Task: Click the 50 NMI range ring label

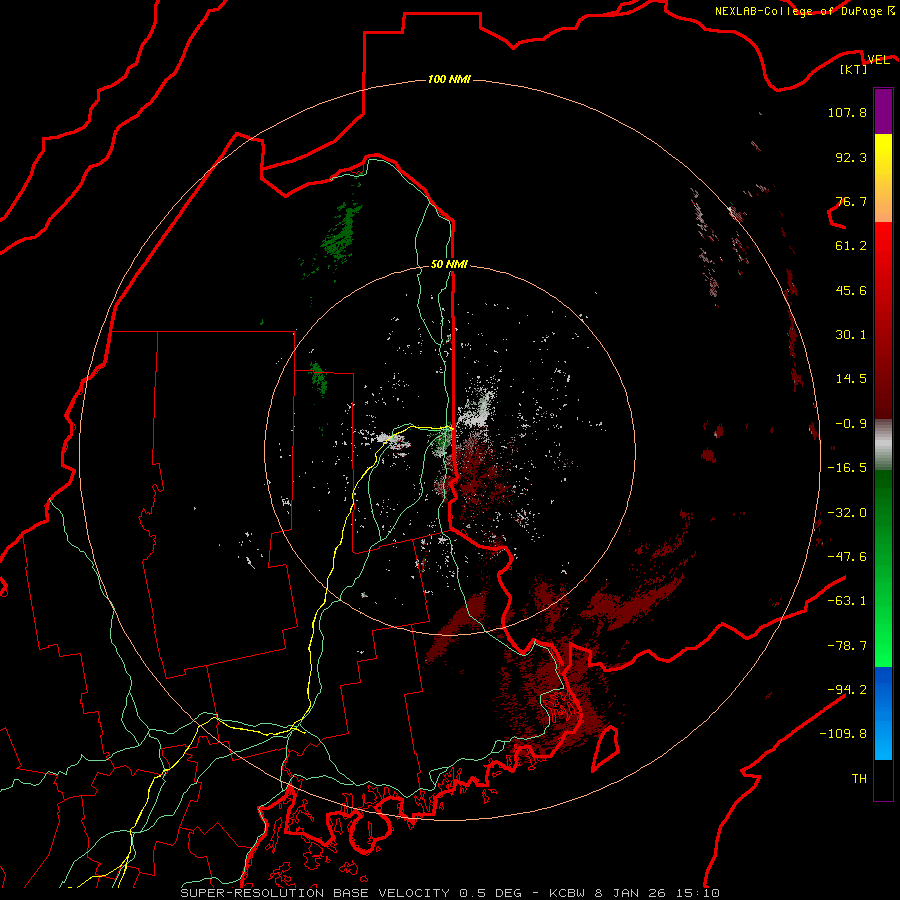Action: tap(449, 264)
